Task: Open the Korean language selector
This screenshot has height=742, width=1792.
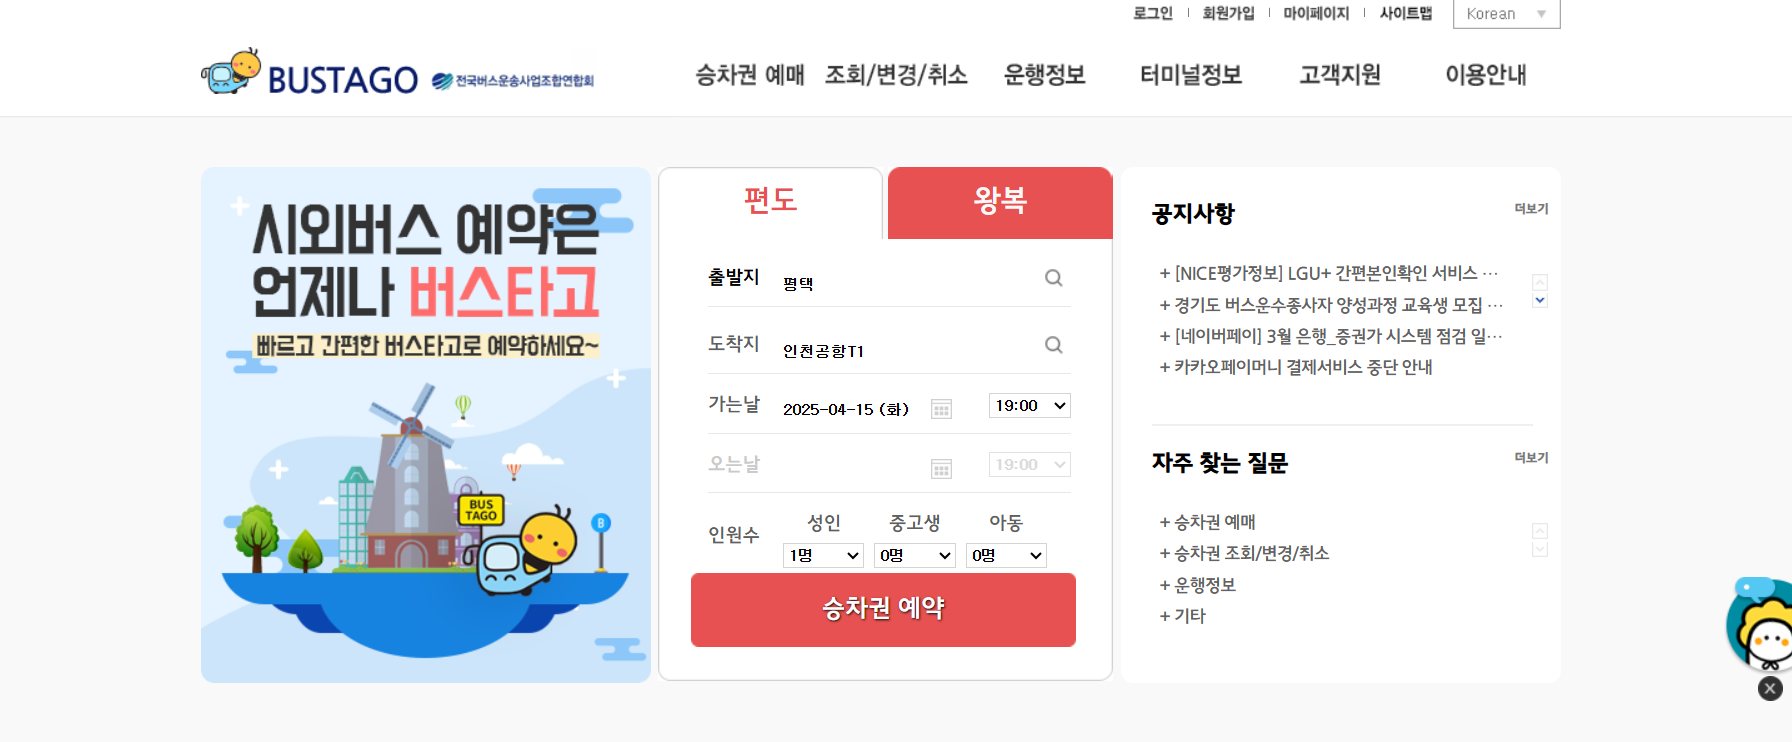Action: click(x=1506, y=14)
